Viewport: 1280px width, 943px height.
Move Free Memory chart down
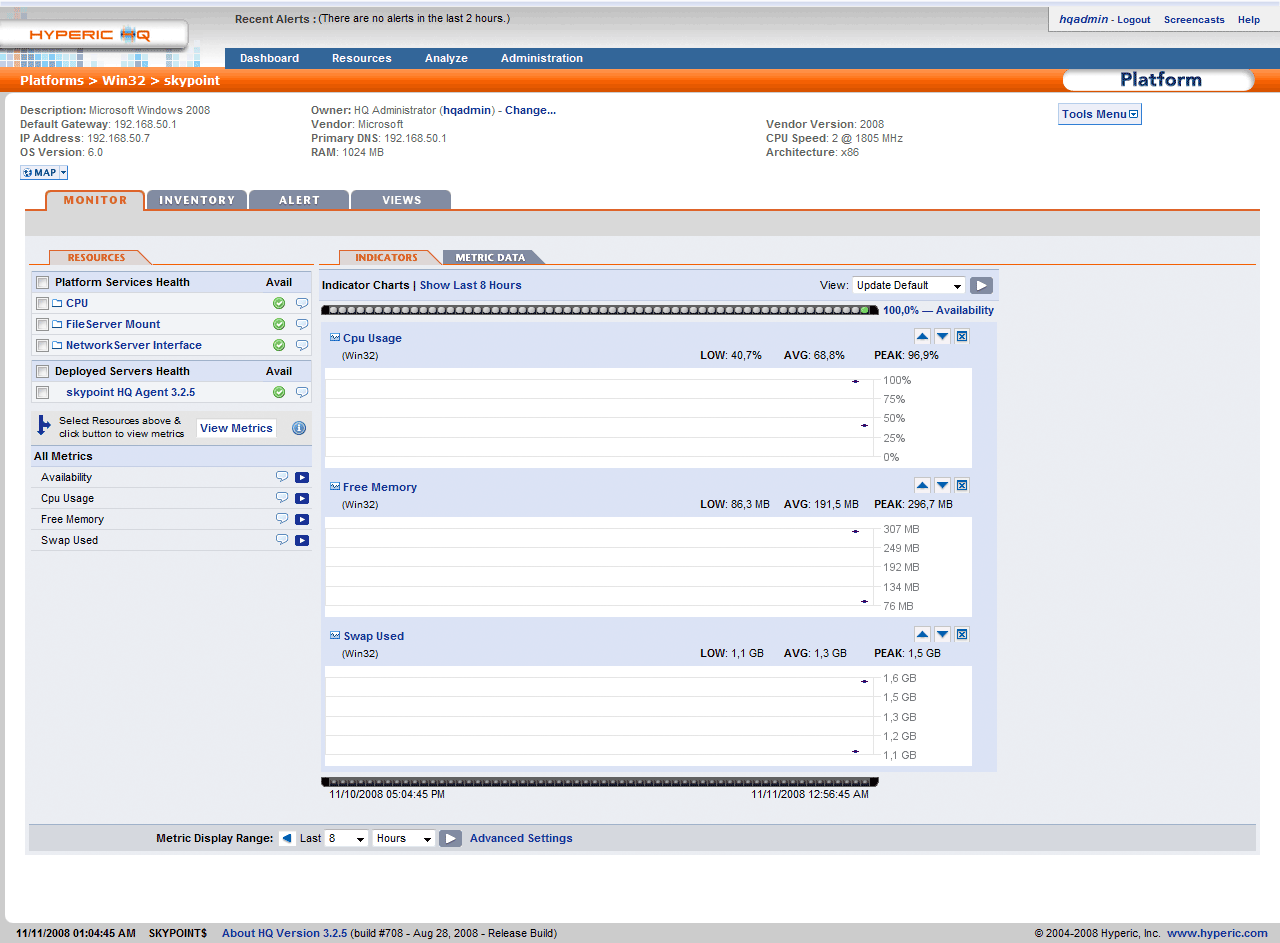pos(942,486)
